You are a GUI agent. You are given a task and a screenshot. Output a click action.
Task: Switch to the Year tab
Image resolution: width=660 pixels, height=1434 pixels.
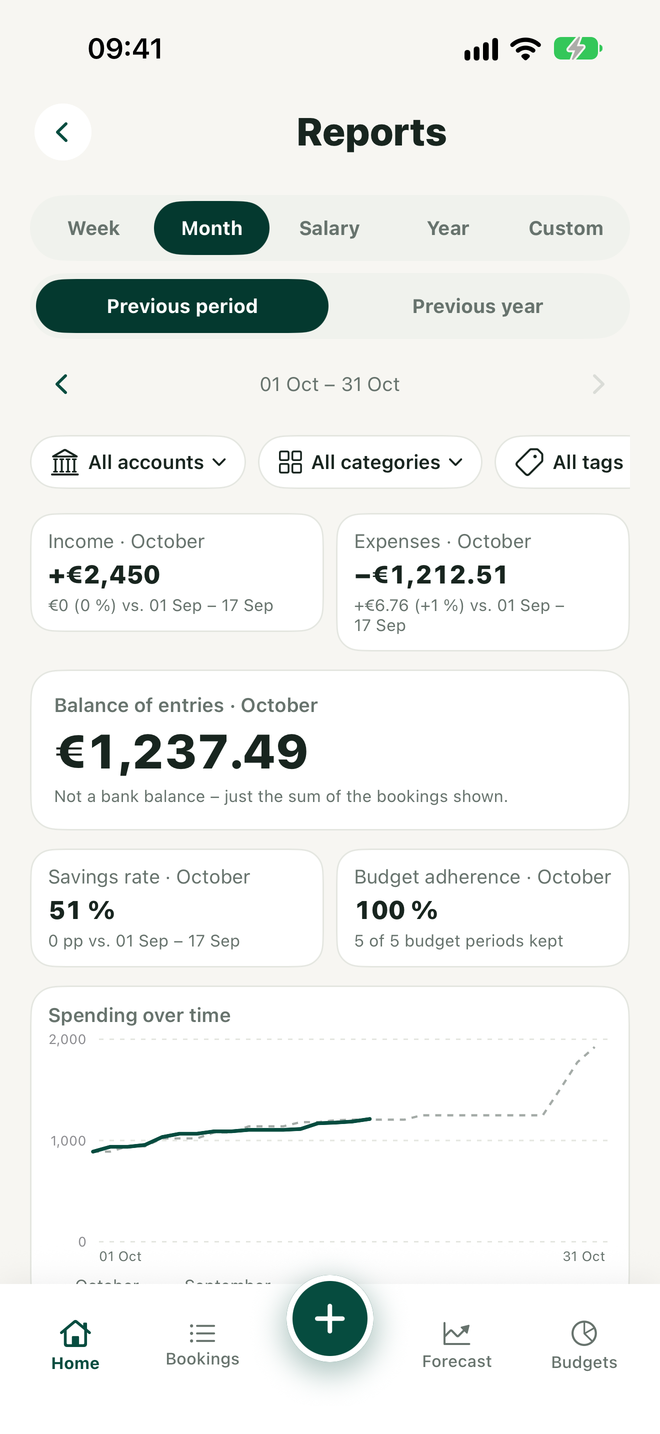pos(447,228)
